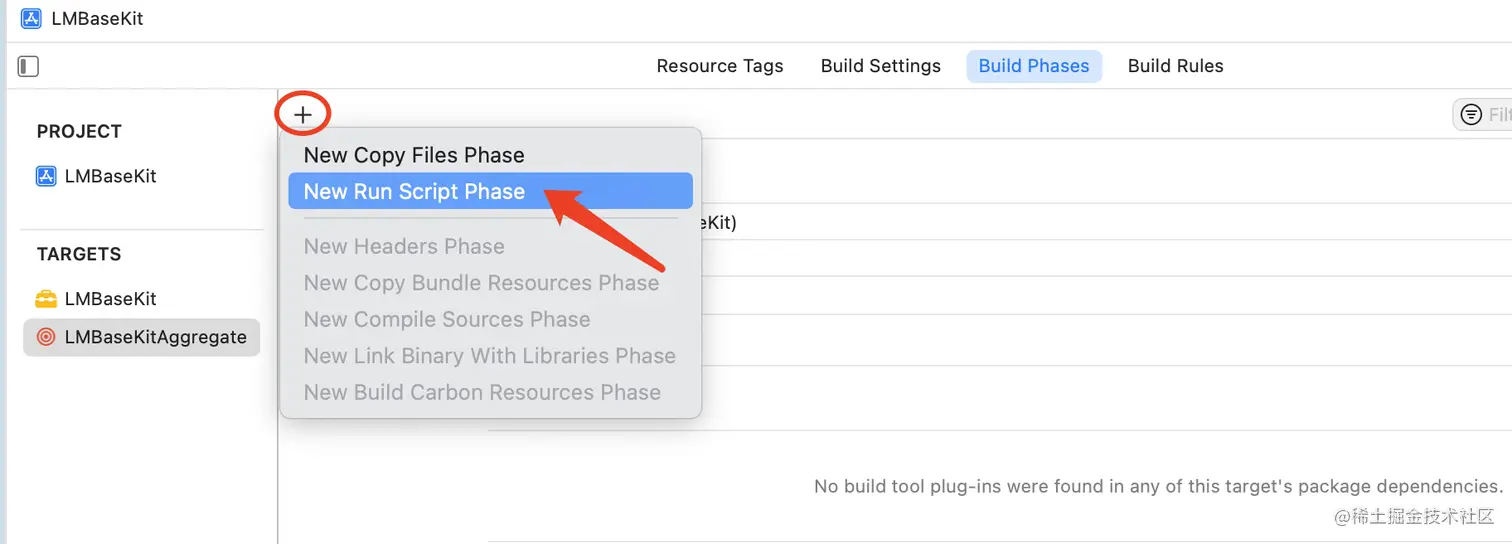Click the Filter input field
1512x544 pixels.
click(1485, 114)
